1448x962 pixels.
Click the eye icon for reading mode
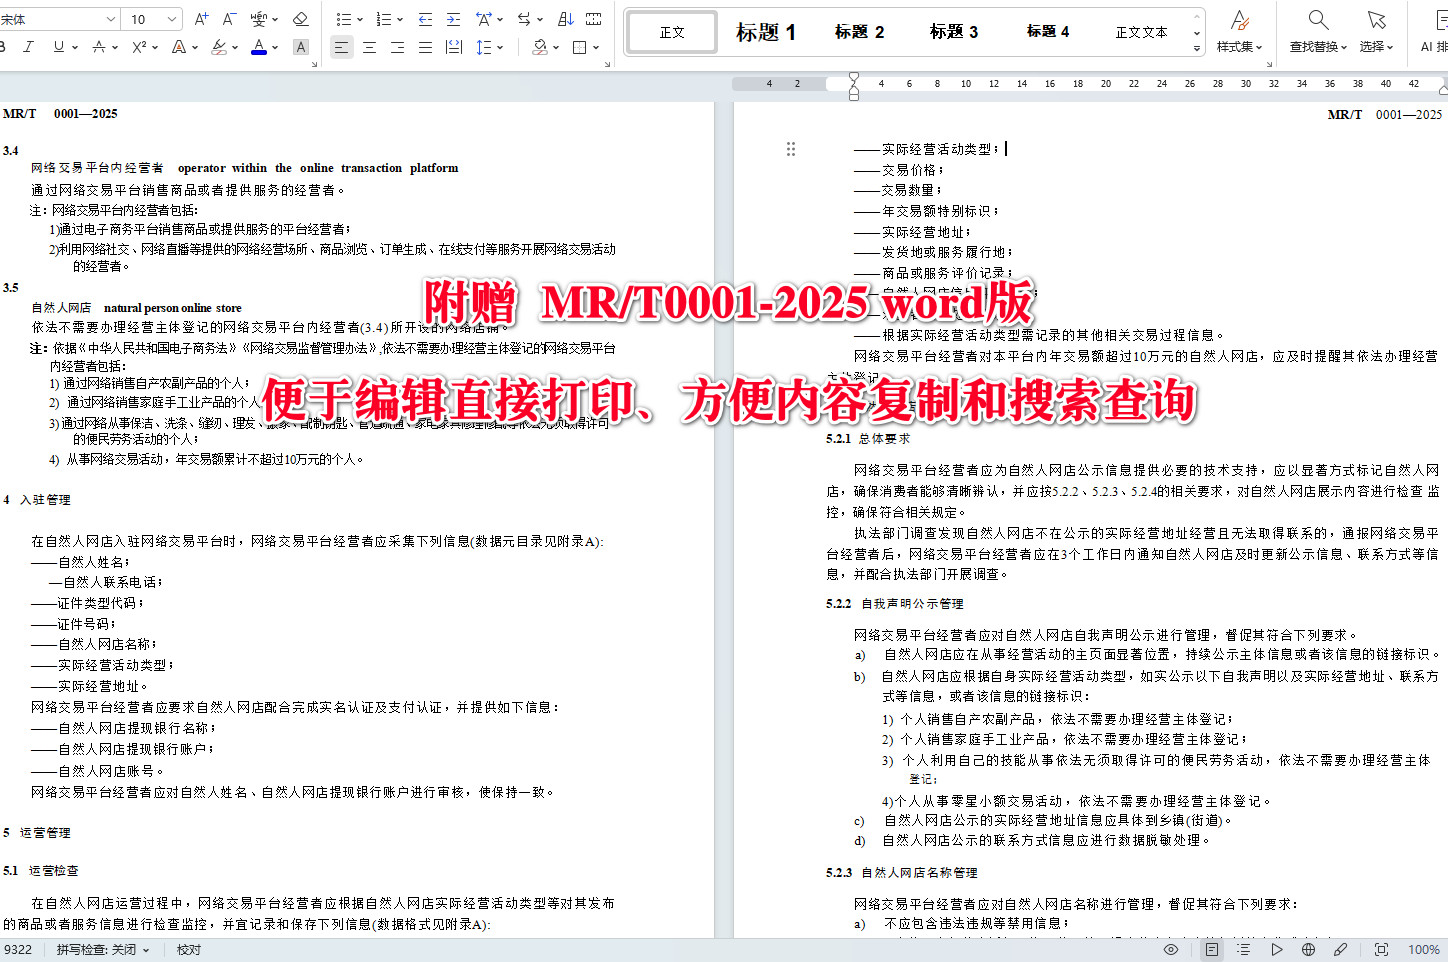click(x=1171, y=949)
